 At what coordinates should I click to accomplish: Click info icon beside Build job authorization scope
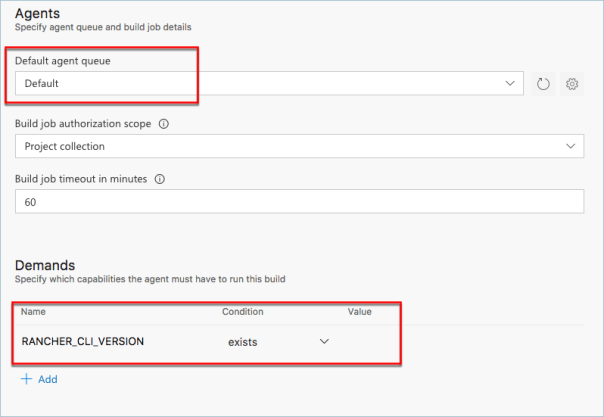click(163, 125)
